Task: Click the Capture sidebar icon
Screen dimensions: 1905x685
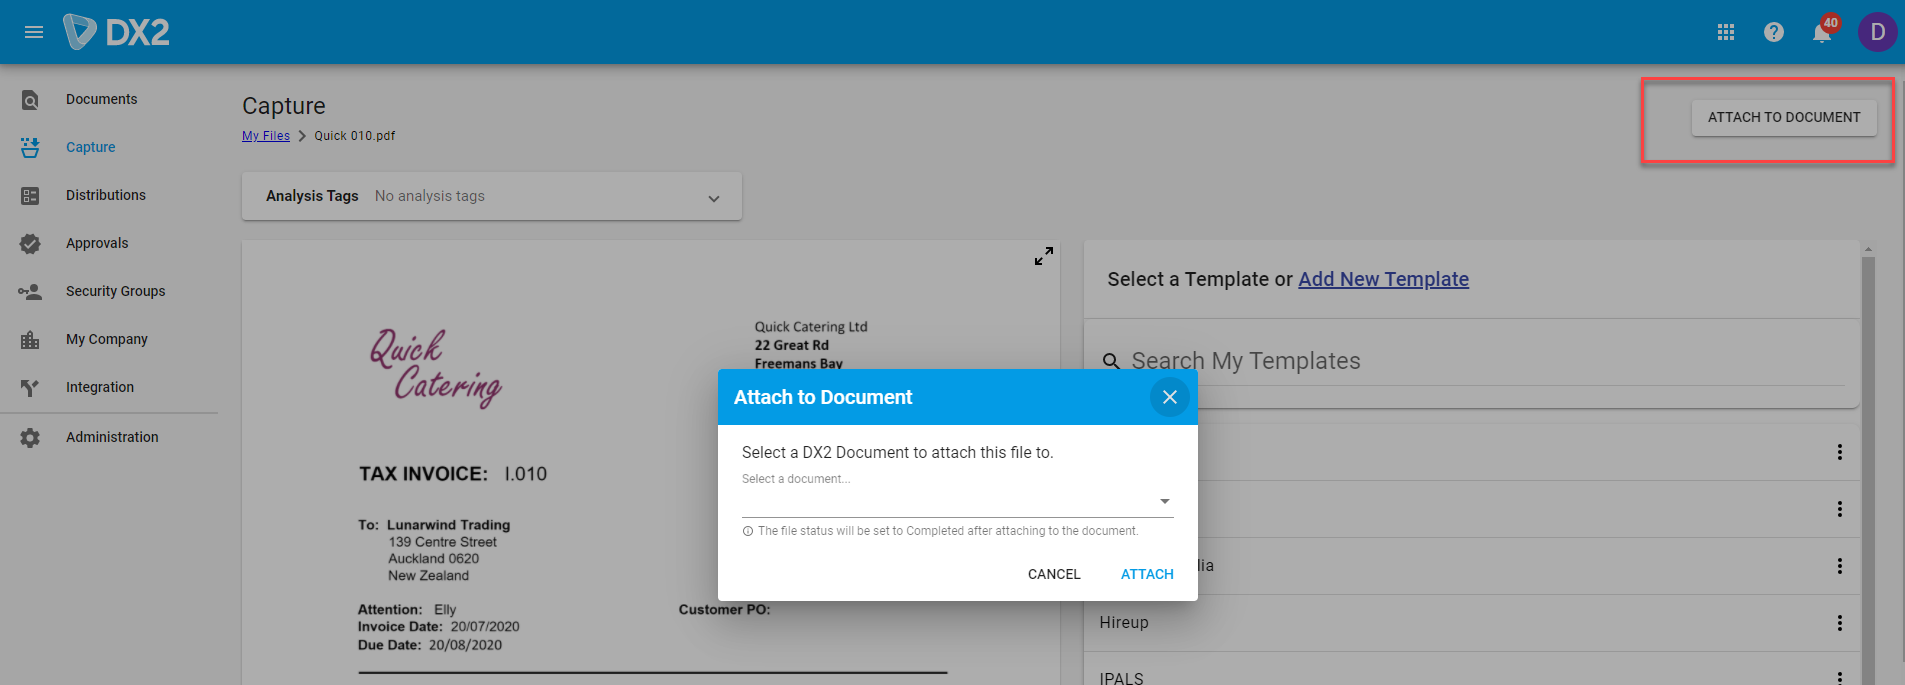Action: 30,147
